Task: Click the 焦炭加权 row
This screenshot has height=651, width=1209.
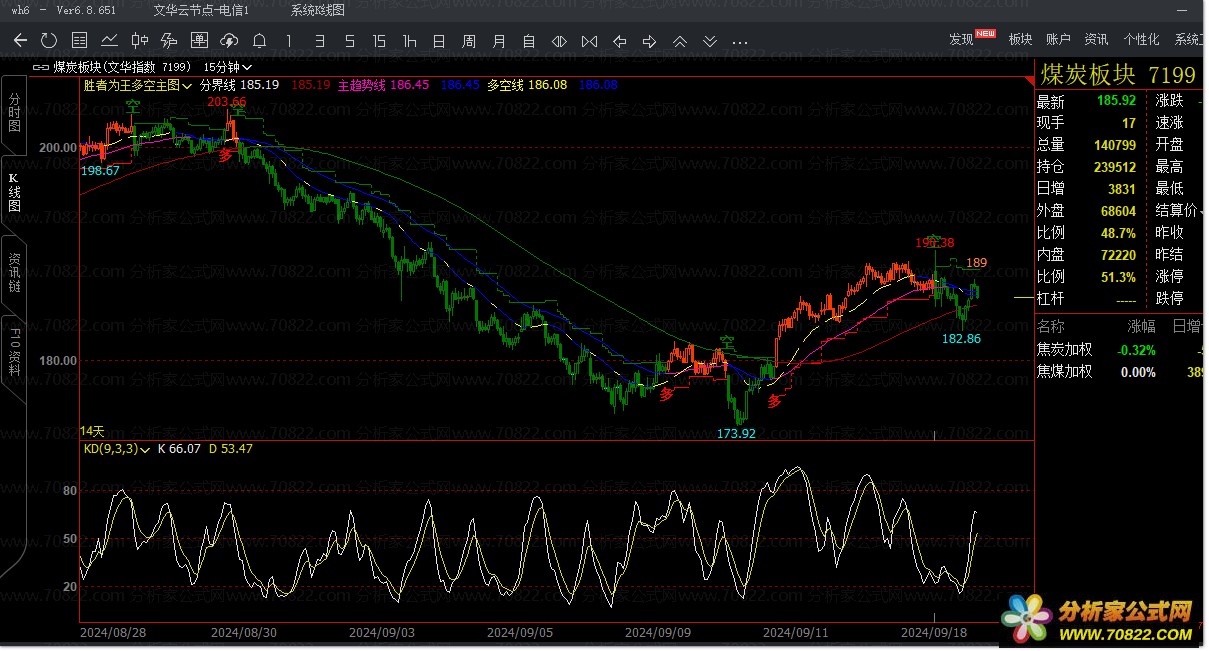Action: click(1120, 350)
